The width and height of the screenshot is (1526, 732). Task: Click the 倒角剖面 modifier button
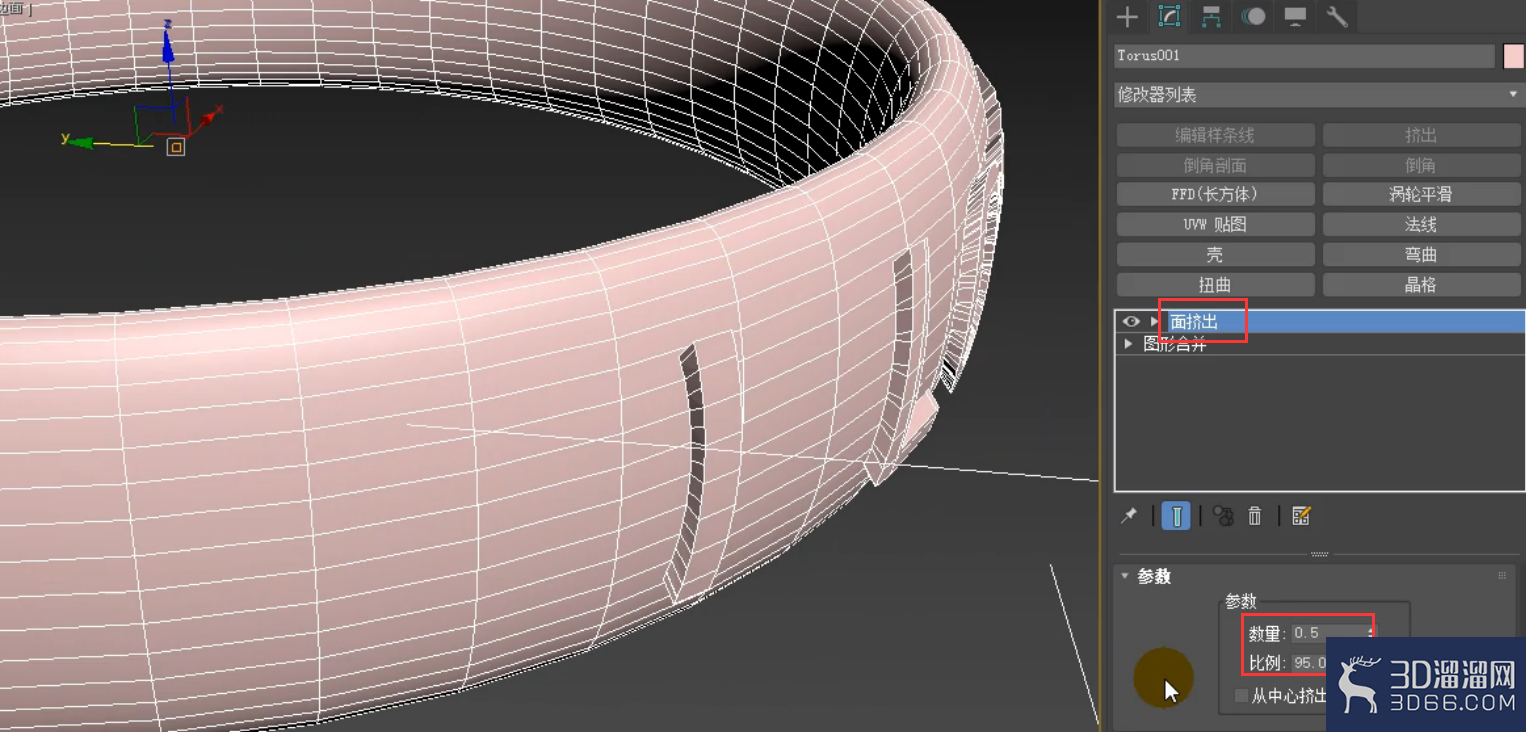click(1215, 165)
